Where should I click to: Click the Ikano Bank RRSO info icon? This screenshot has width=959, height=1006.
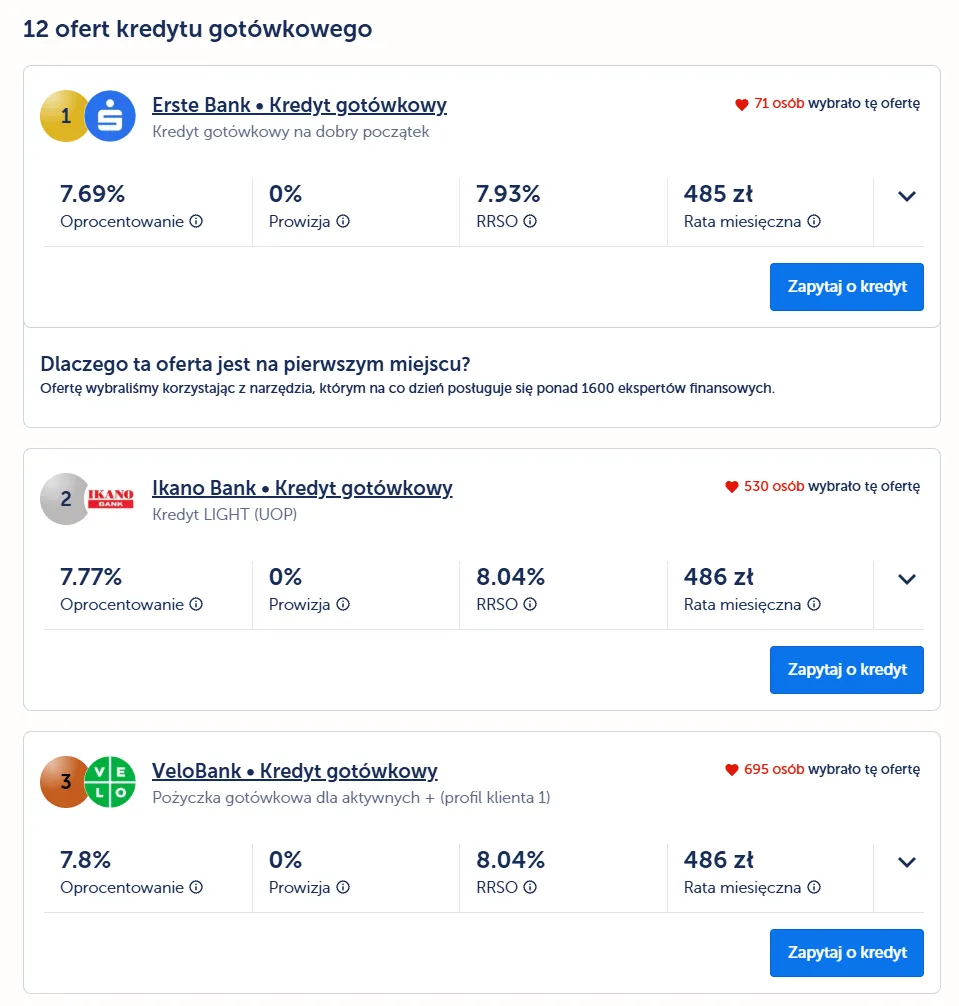(530, 604)
